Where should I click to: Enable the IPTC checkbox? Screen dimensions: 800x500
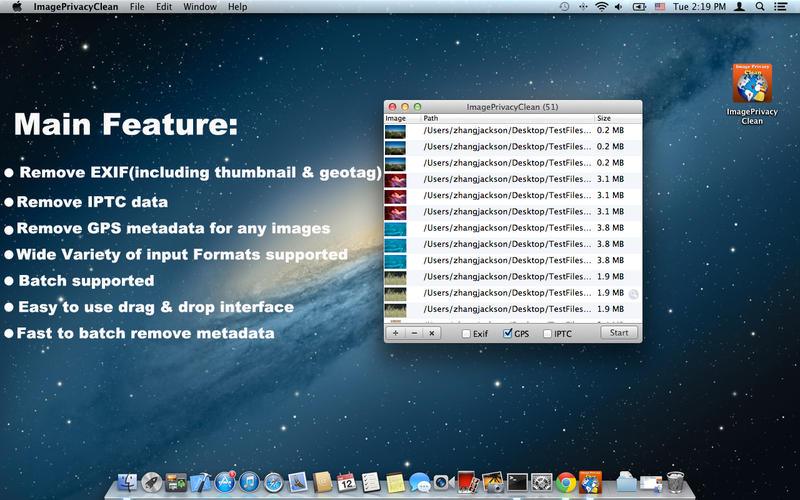548,333
